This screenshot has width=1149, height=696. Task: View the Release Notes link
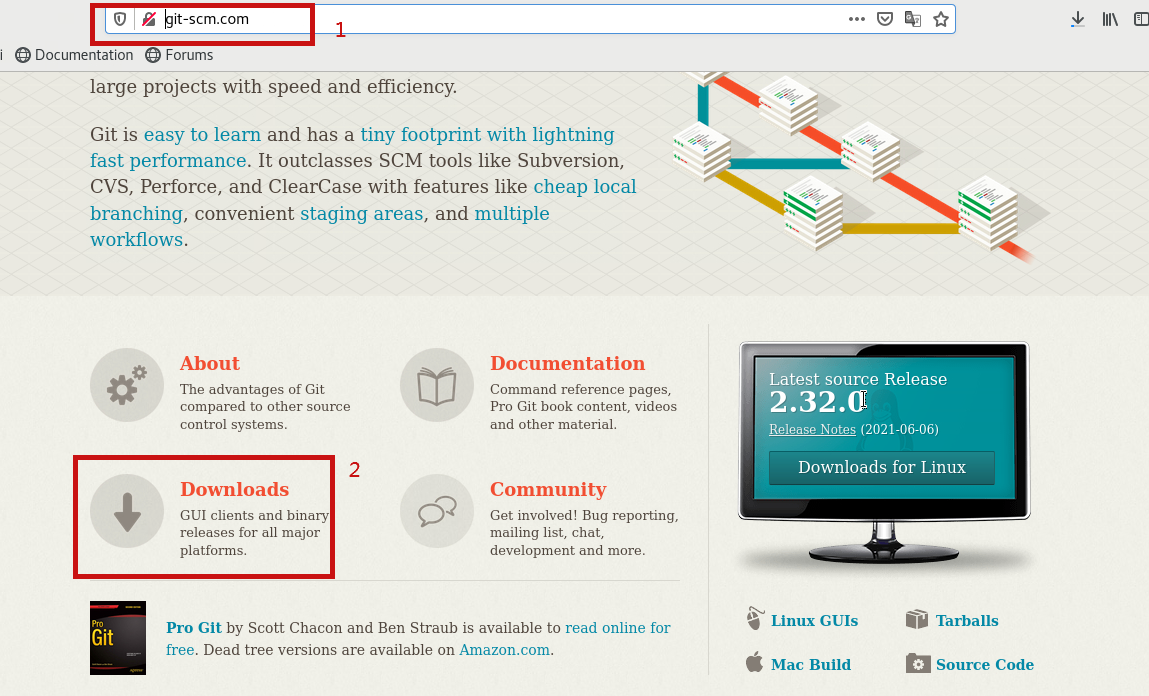(x=812, y=429)
